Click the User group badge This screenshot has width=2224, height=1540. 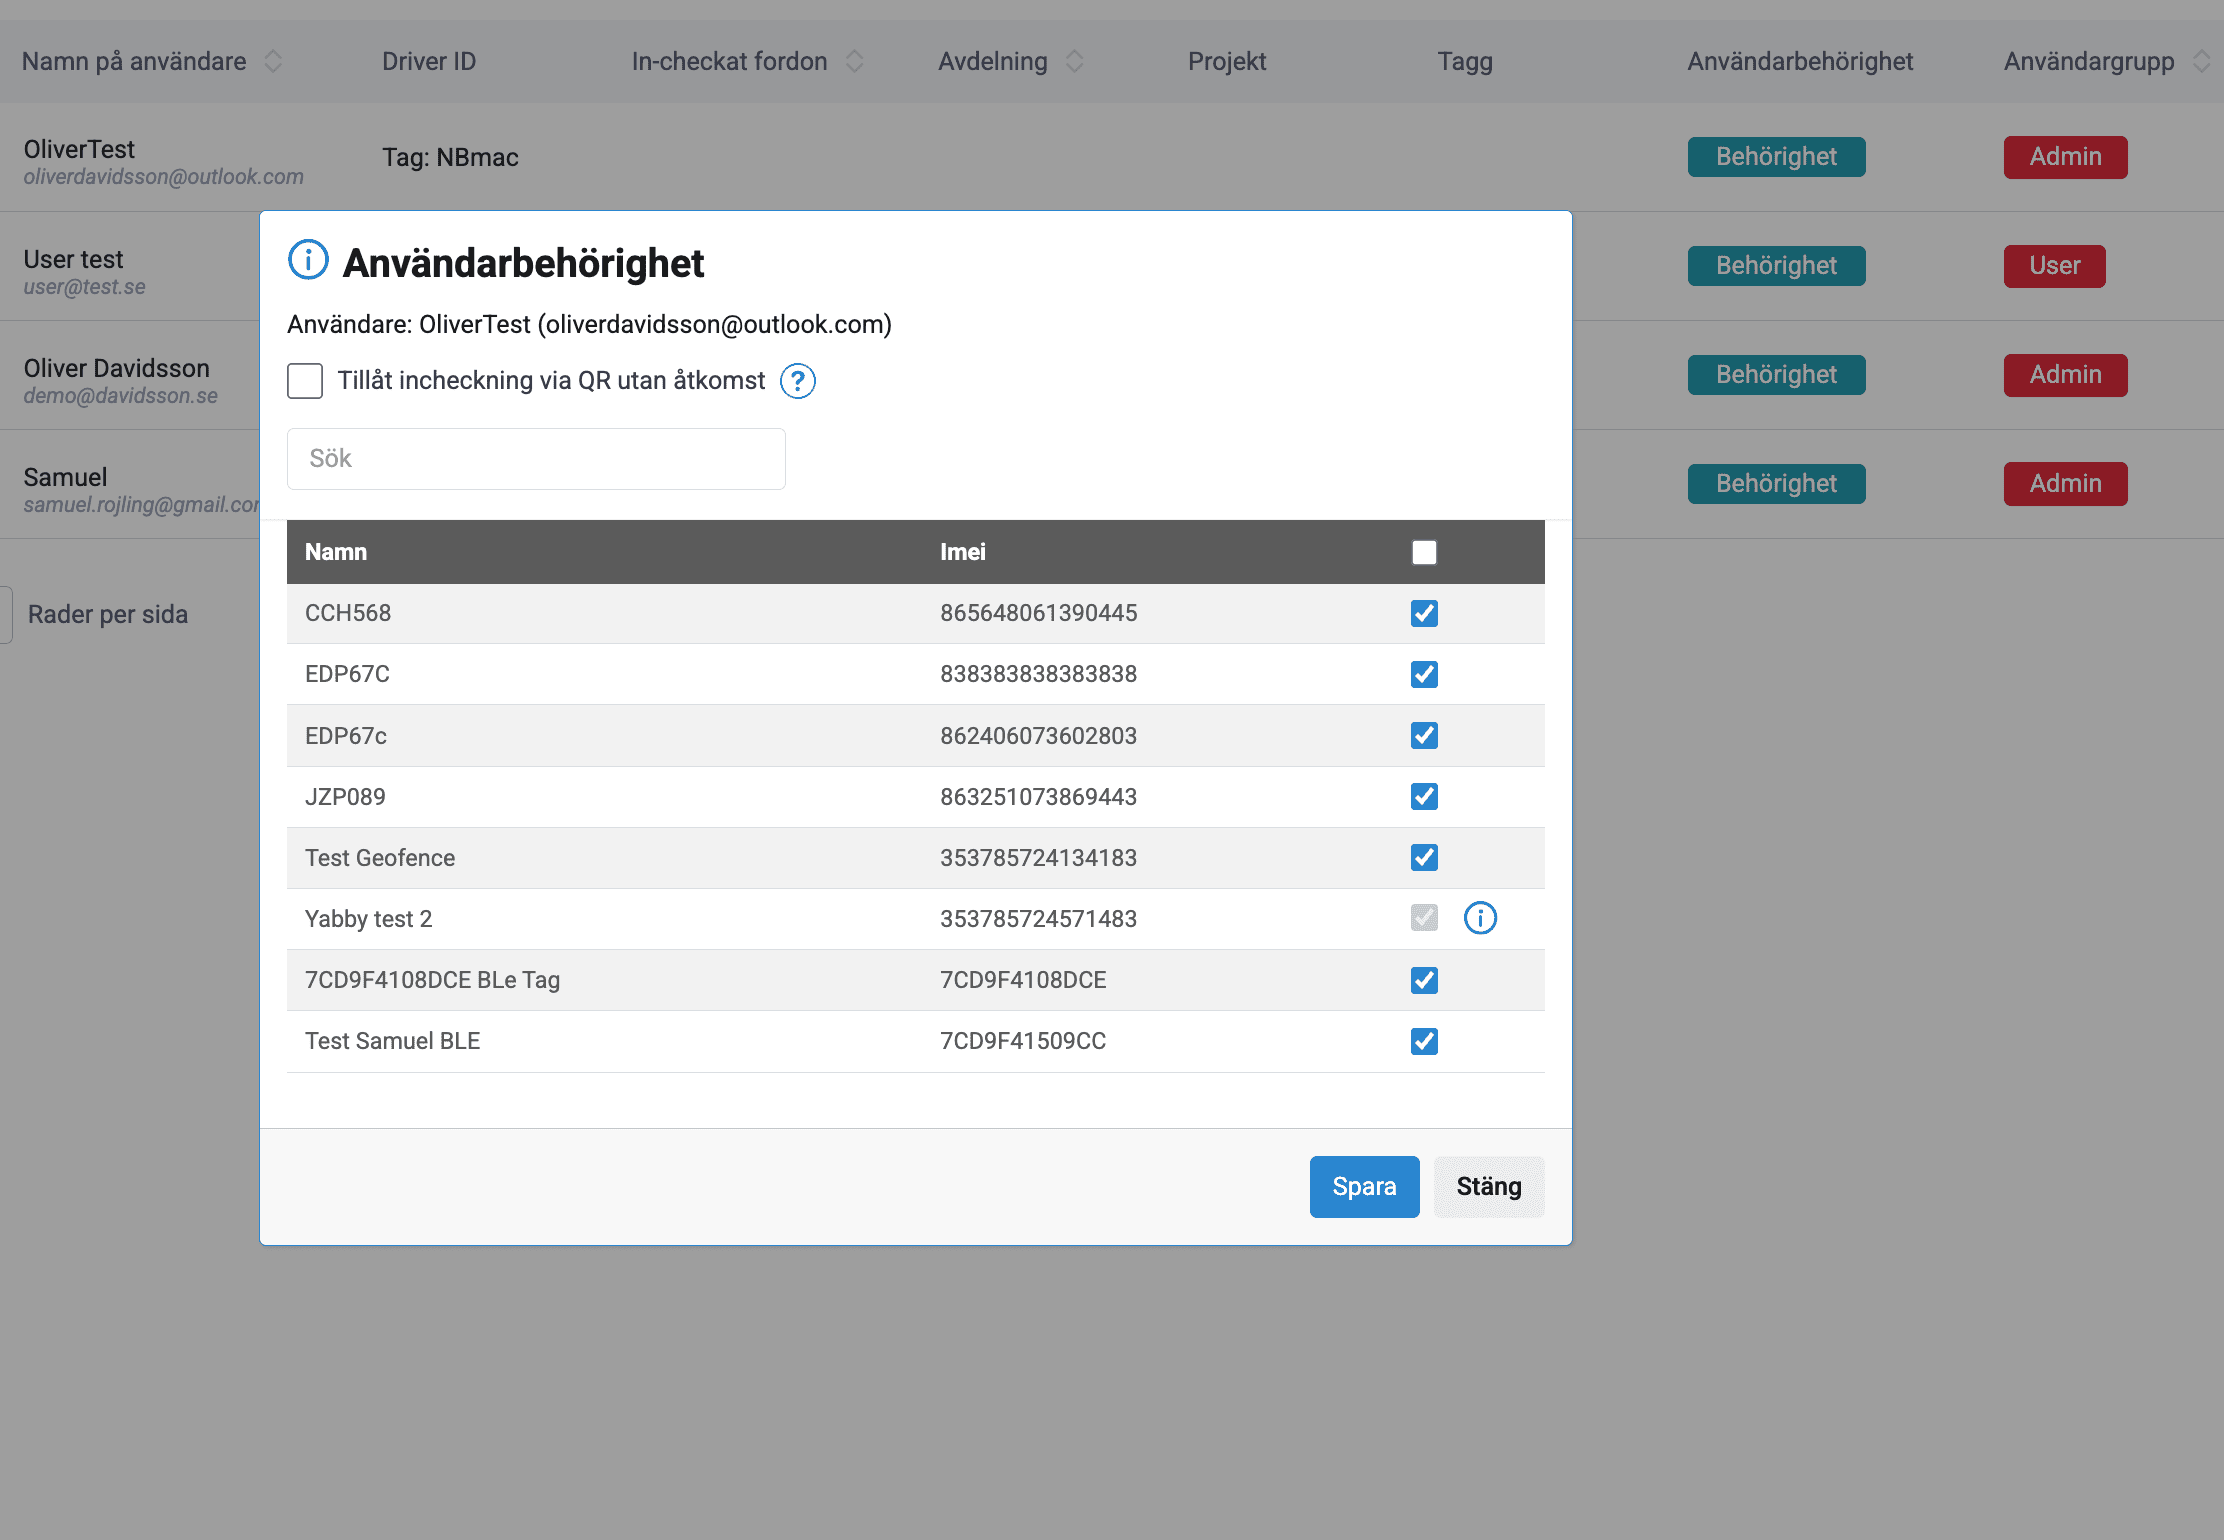2054,266
